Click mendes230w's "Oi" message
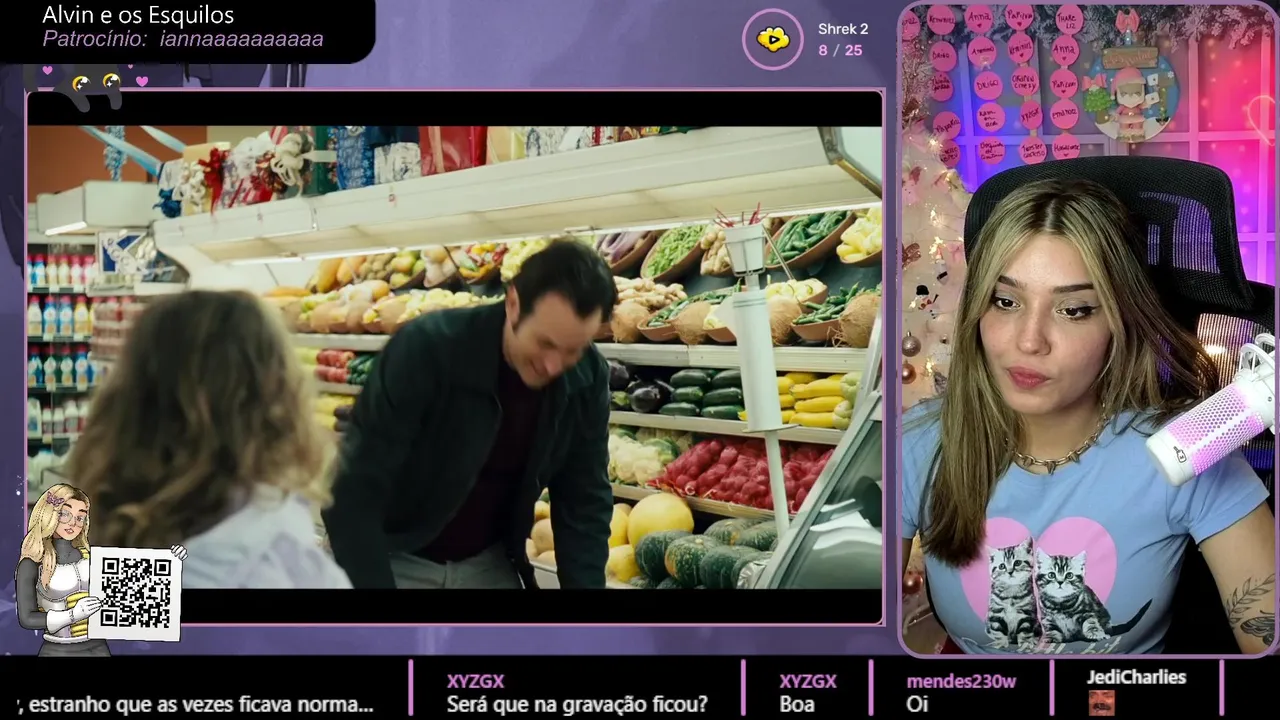 pos(916,704)
